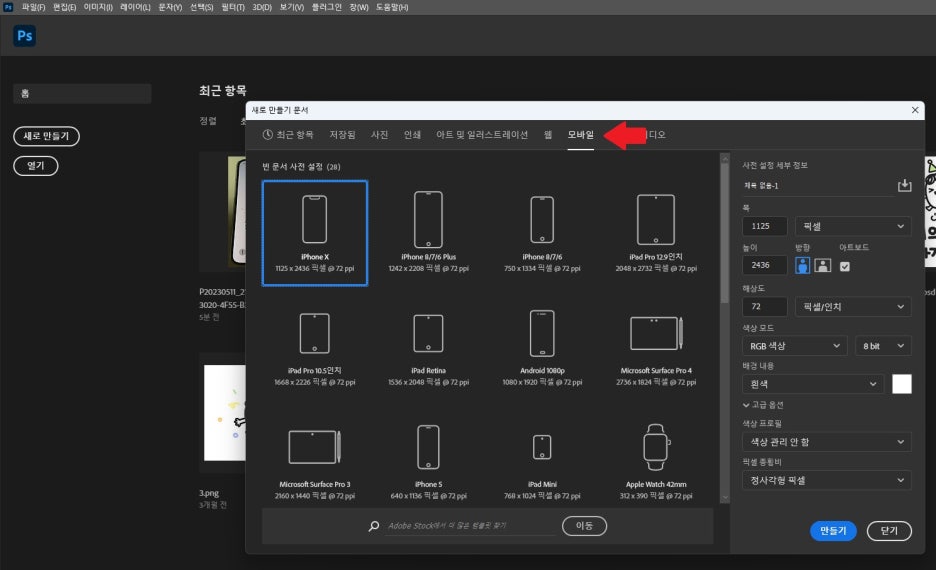Set landscape orientation icon
This screenshot has width=936, height=570.
(x=823, y=265)
